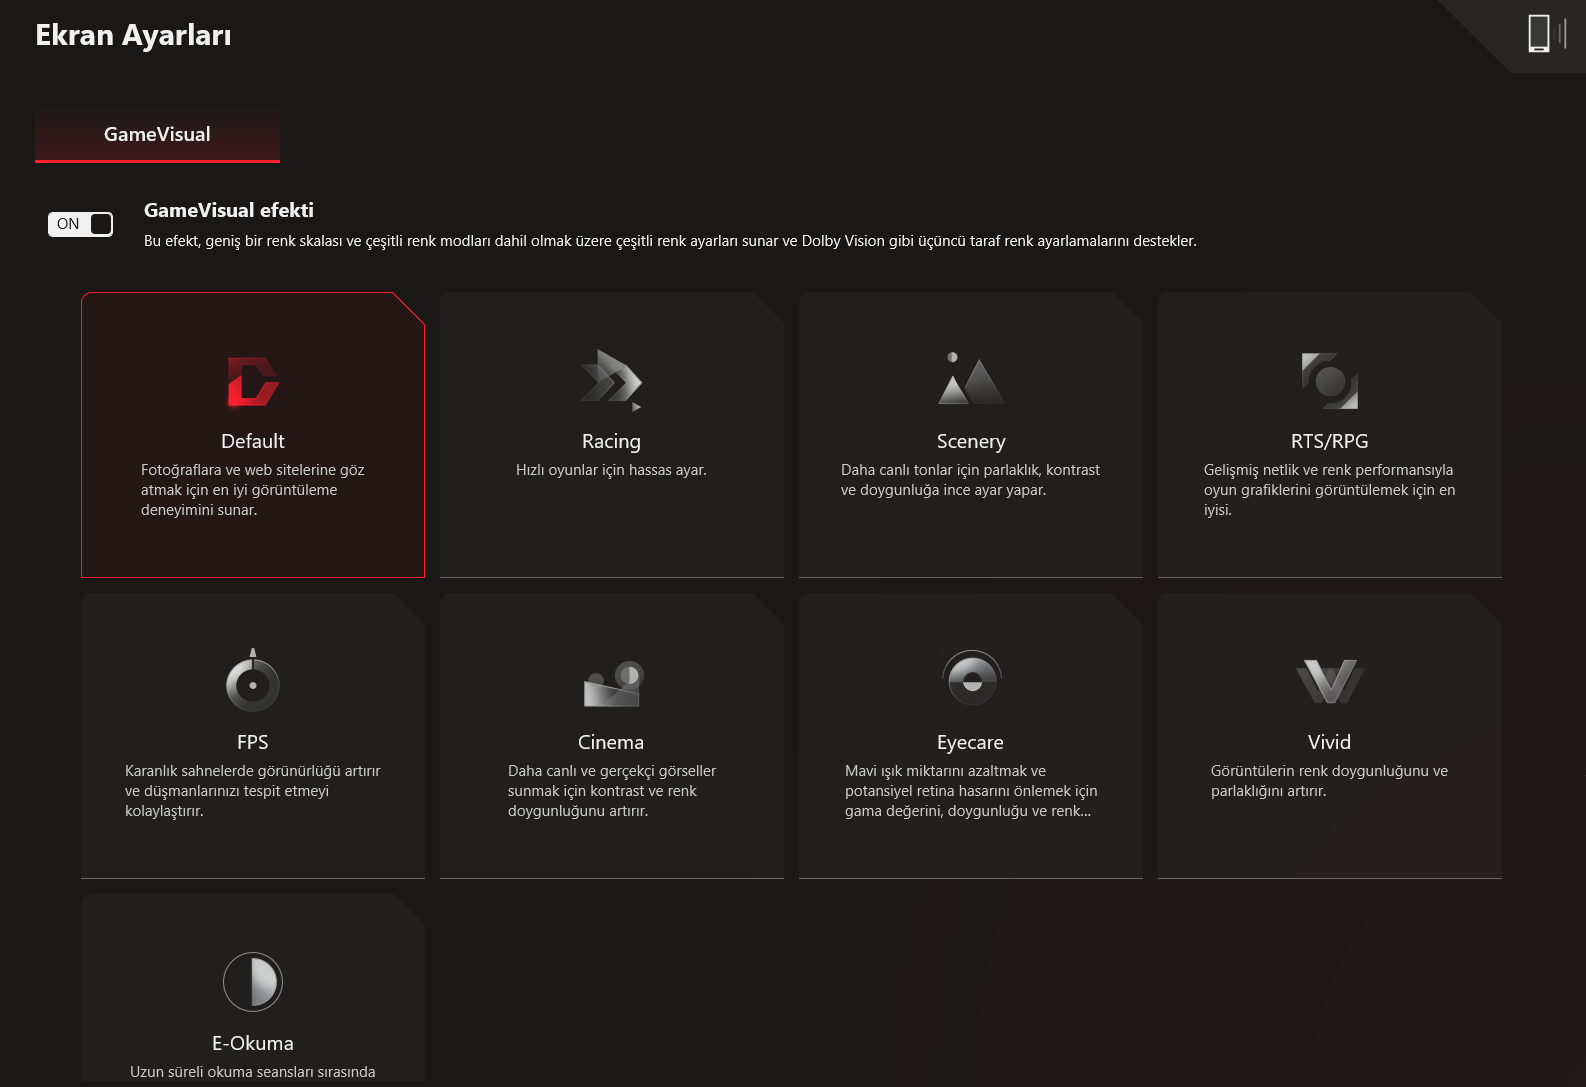Click the 'Görüntülerin renk doygunluğunu' description
1586x1087 pixels.
click(x=1329, y=781)
